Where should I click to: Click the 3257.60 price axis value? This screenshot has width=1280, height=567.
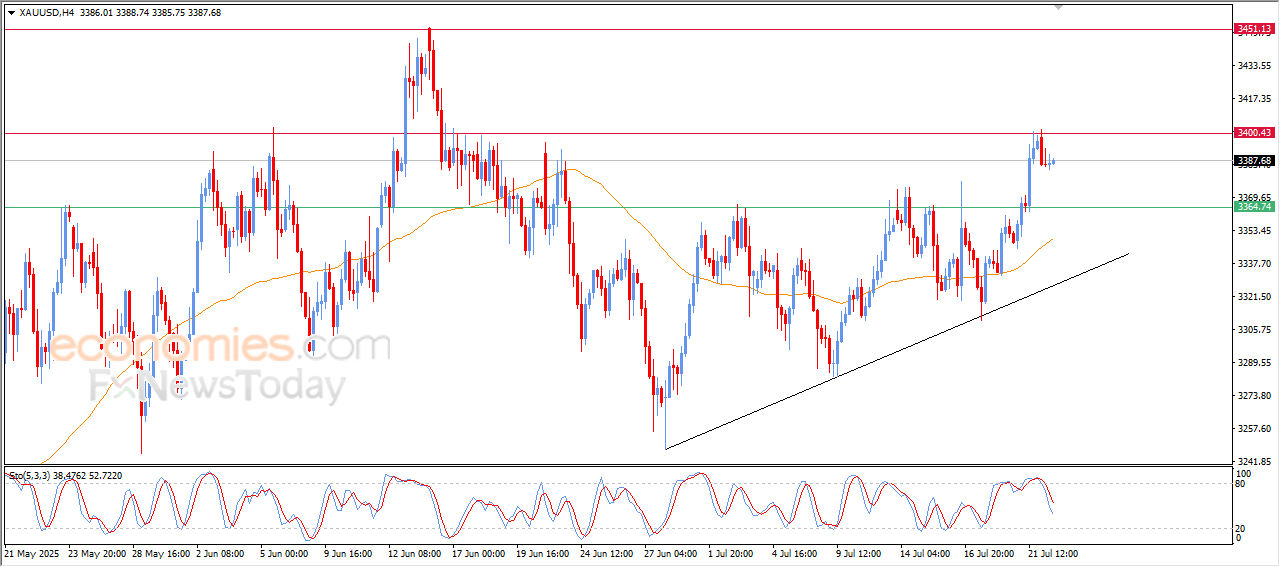pos(1254,429)
